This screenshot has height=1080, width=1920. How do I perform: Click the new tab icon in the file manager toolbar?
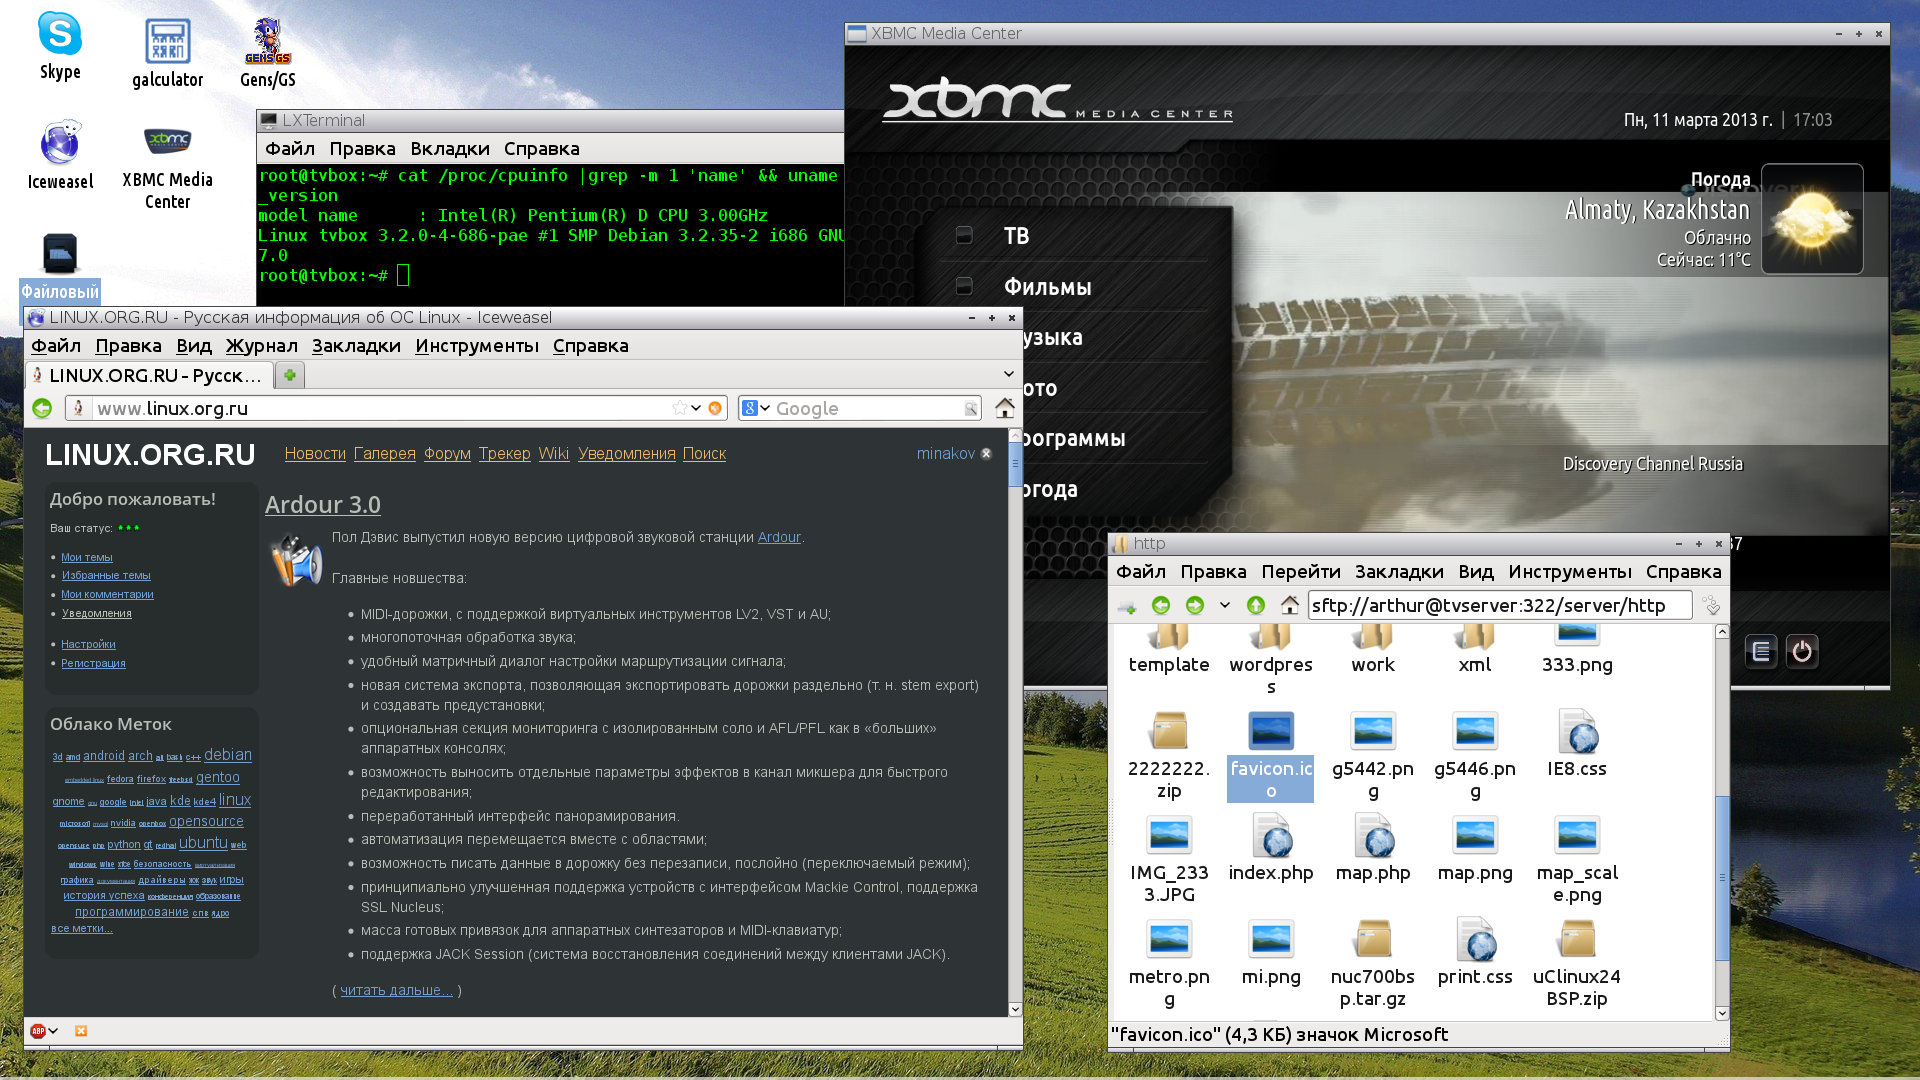tap(1127, 606)
